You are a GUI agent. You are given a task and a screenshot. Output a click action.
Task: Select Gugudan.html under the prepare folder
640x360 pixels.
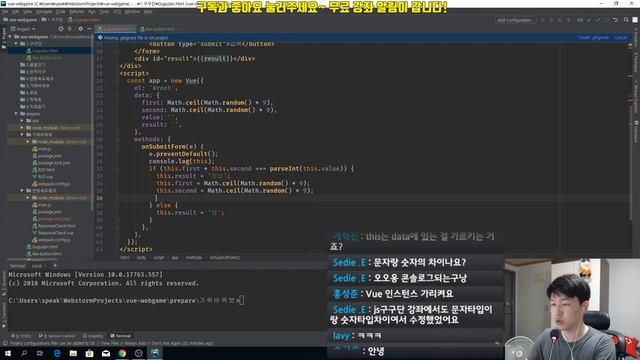(x=42, y=247)
